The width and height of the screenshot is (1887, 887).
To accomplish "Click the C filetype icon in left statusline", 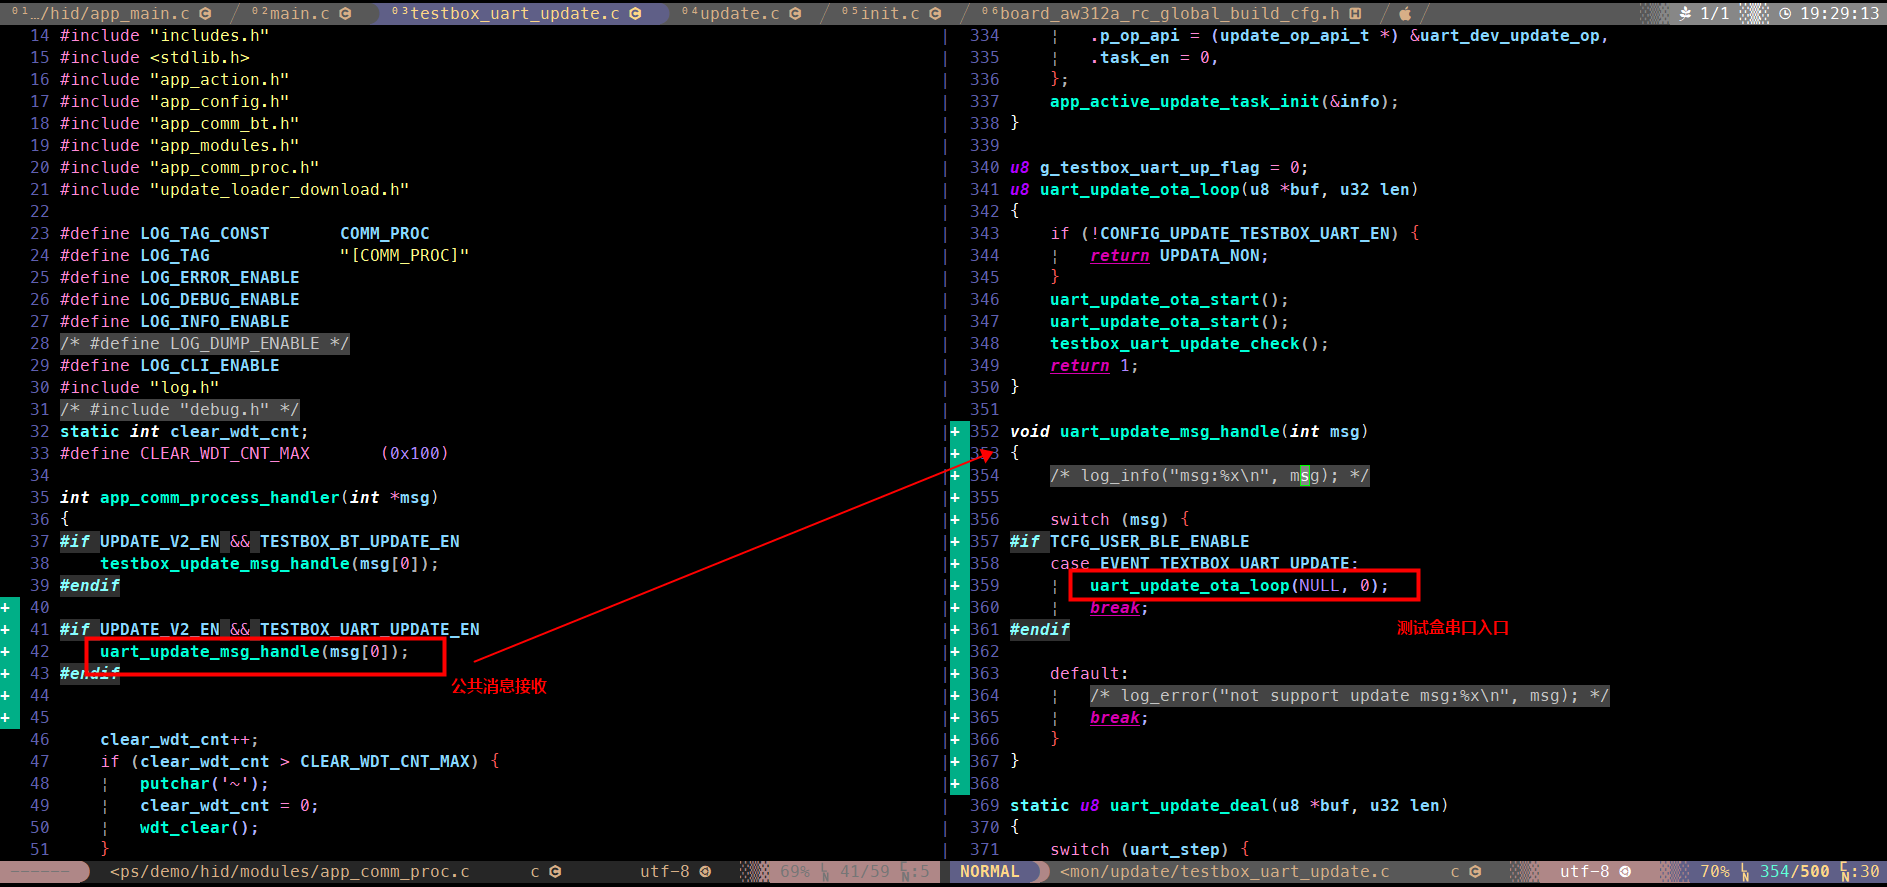I will point(555,872).
